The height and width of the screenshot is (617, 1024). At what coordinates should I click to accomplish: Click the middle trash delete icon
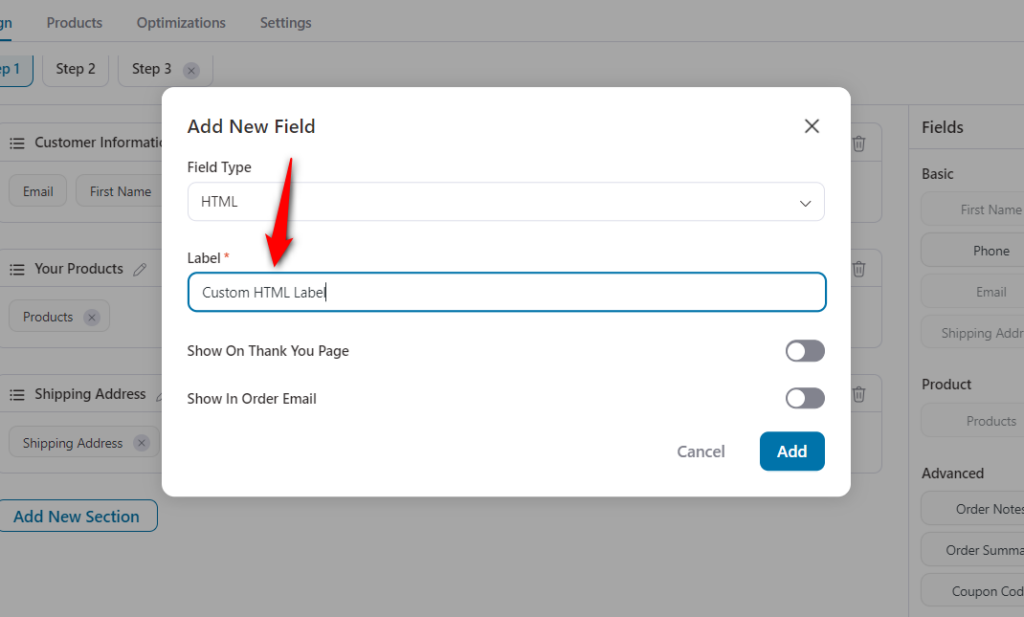(858, 268)
